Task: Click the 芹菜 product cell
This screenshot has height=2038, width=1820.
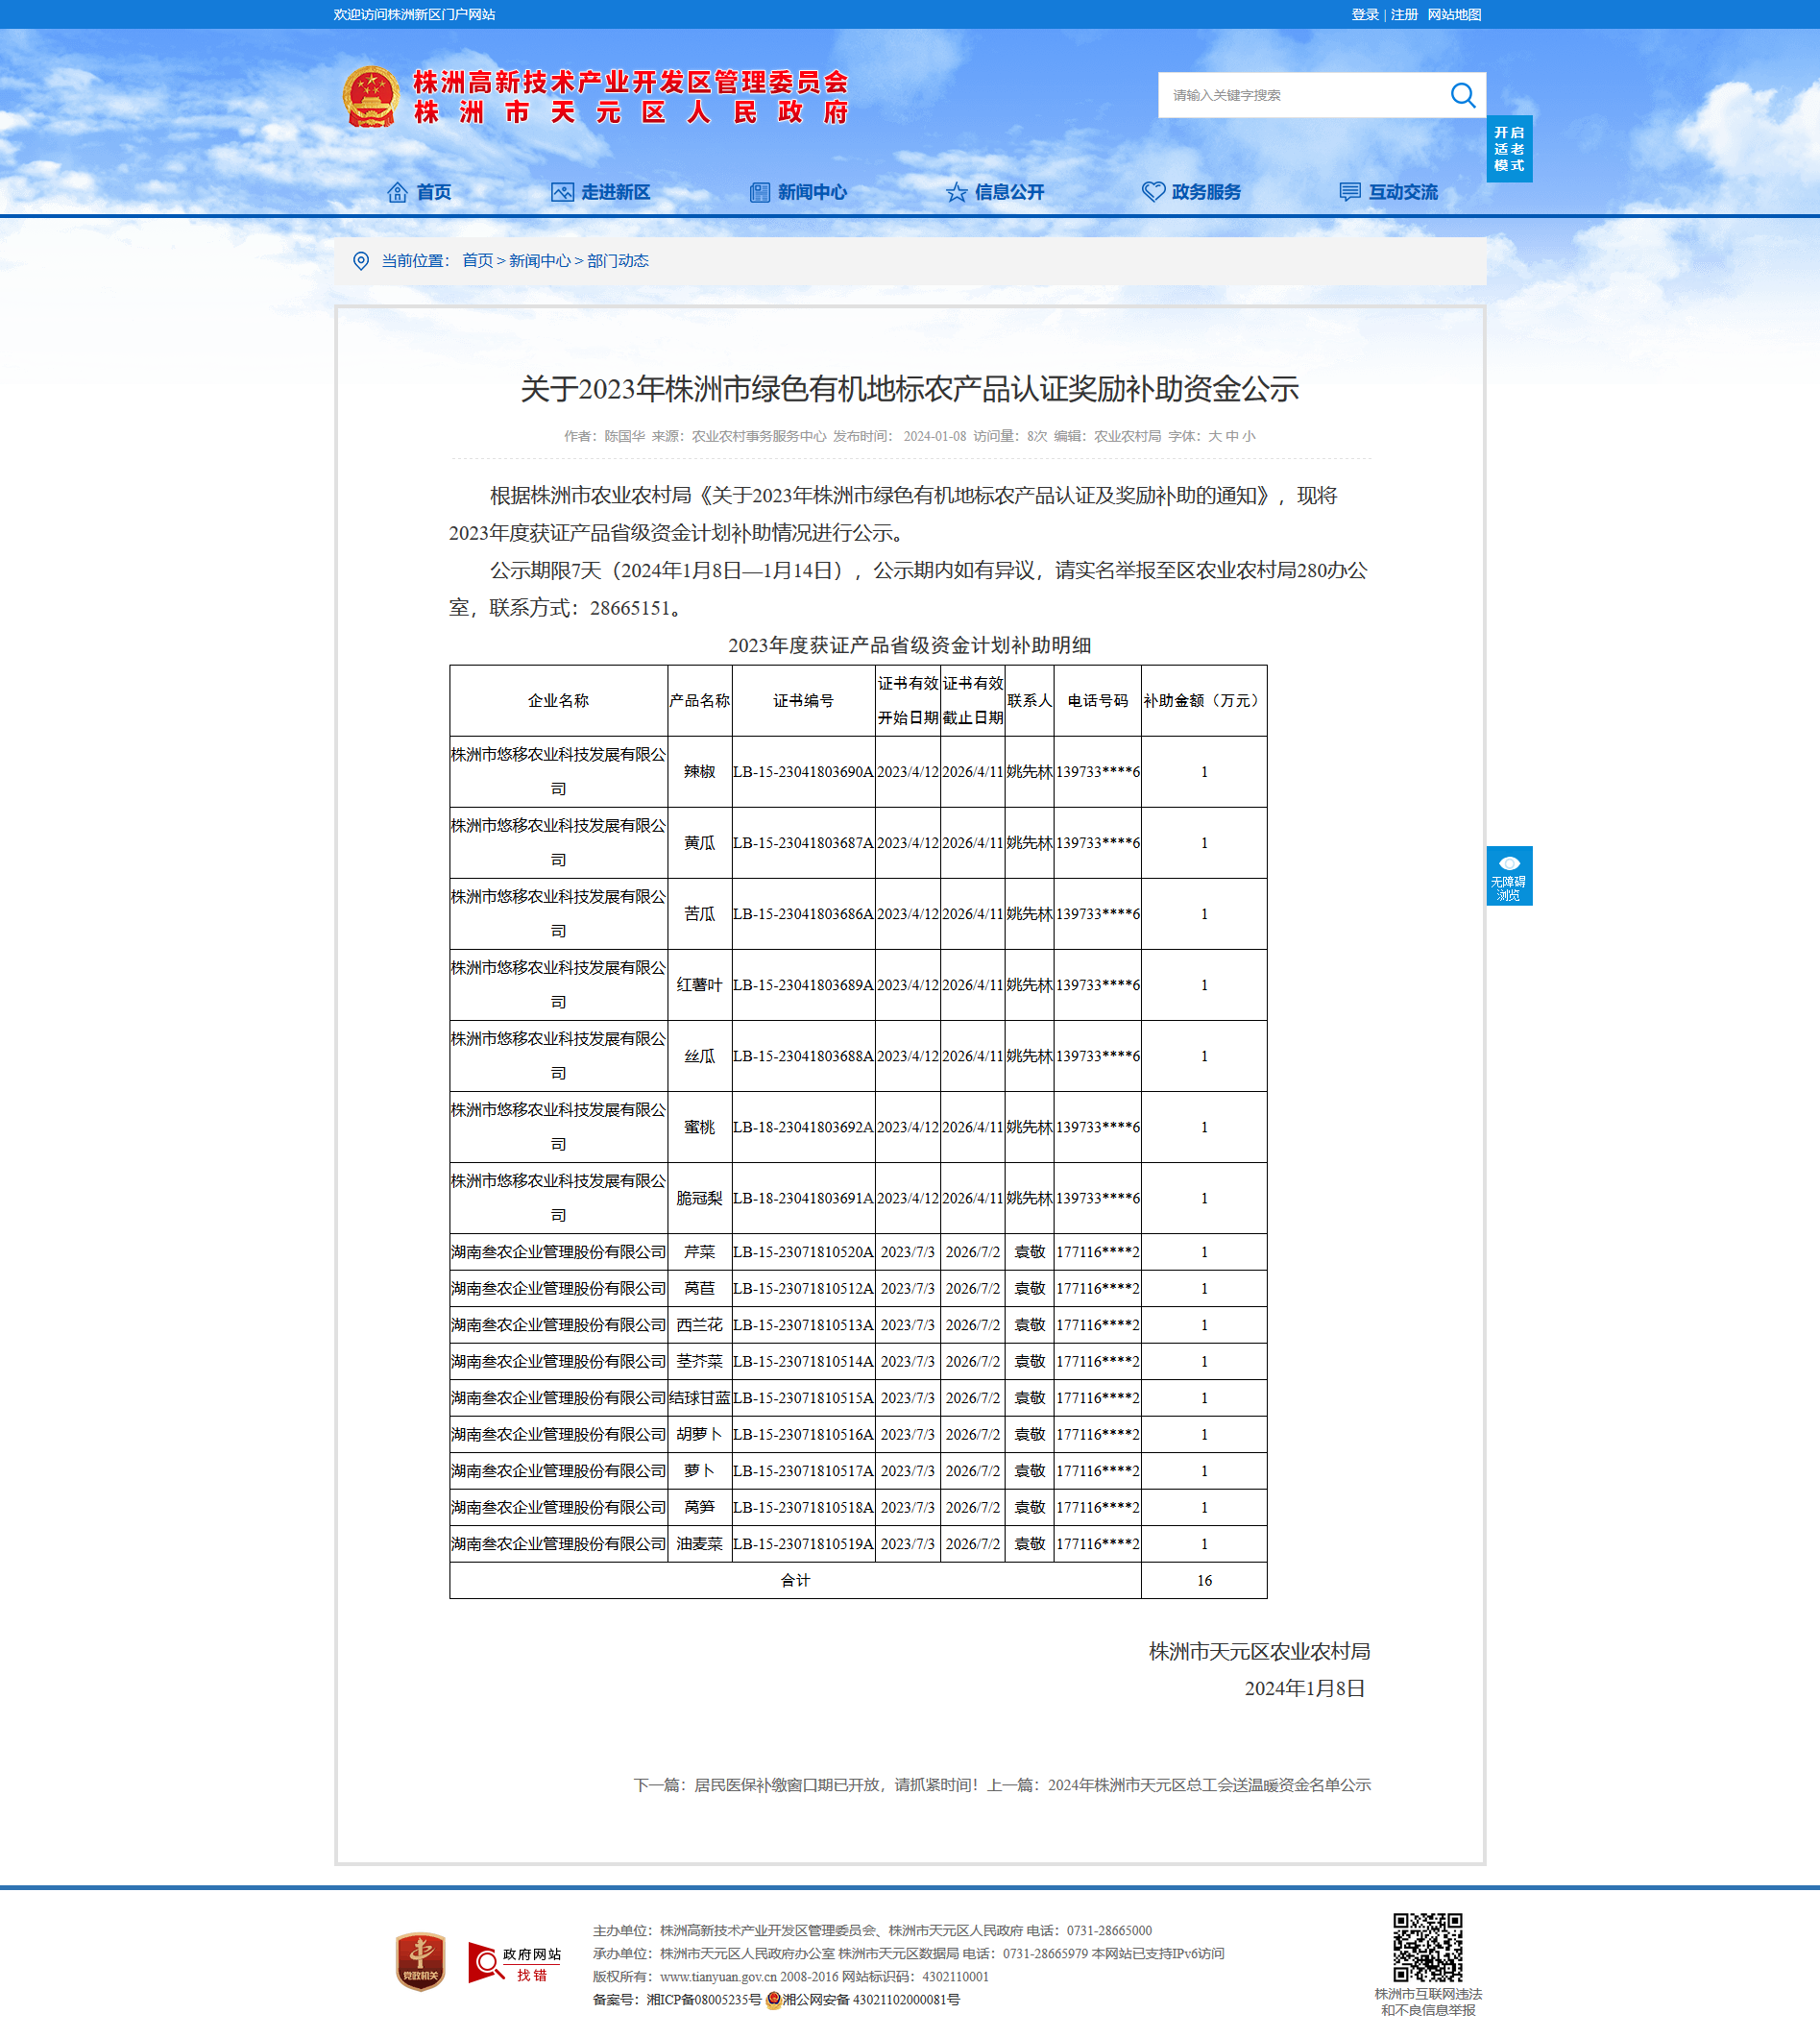Action: pyautogui.click(x=699, y=1252)
